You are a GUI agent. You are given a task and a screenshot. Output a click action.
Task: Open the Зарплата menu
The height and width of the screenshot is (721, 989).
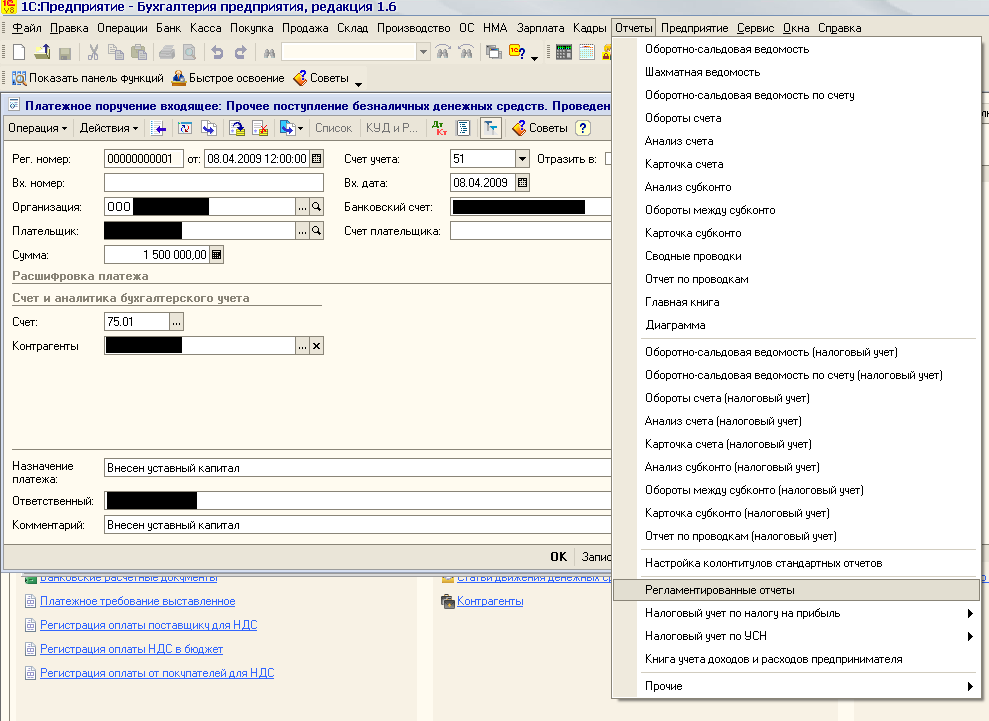click(540, 28)
